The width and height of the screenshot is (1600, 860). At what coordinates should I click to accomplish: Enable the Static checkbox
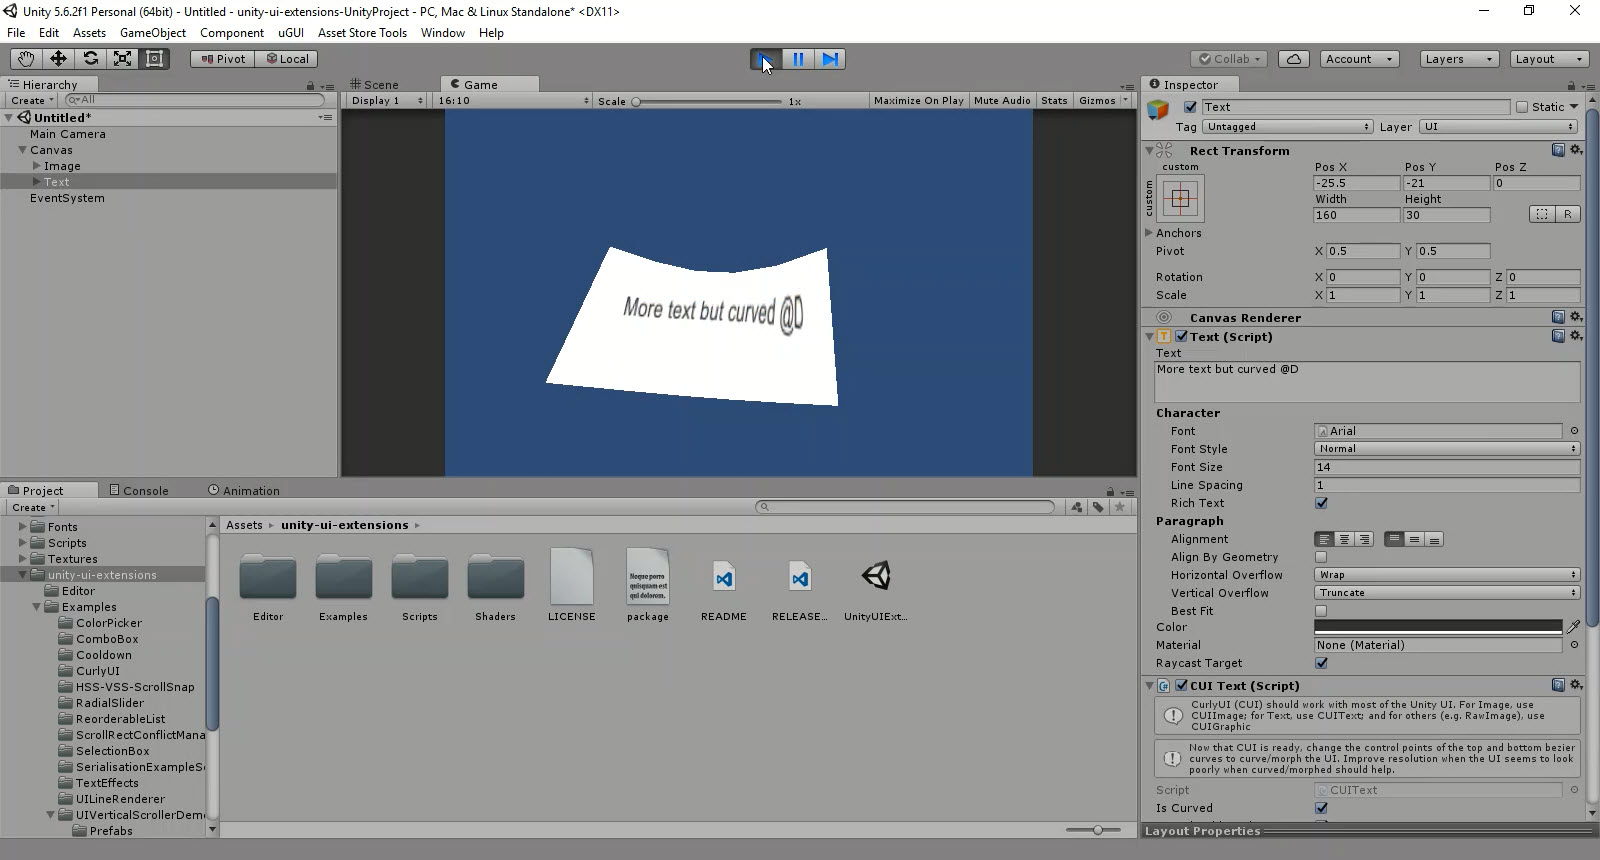coord(1522,107)
